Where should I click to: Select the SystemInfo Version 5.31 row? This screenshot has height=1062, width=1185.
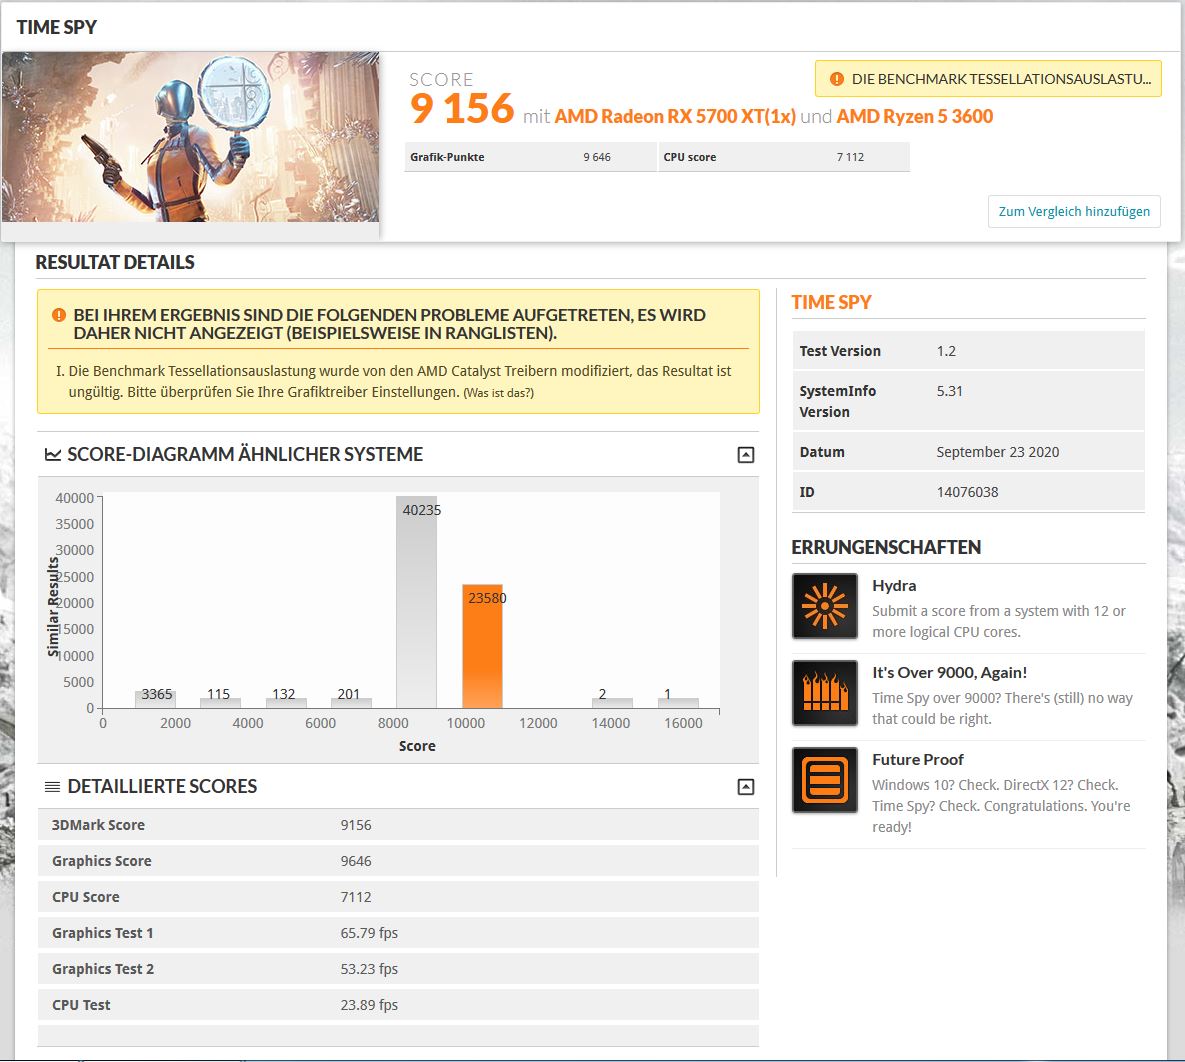[x=968, y=401]
